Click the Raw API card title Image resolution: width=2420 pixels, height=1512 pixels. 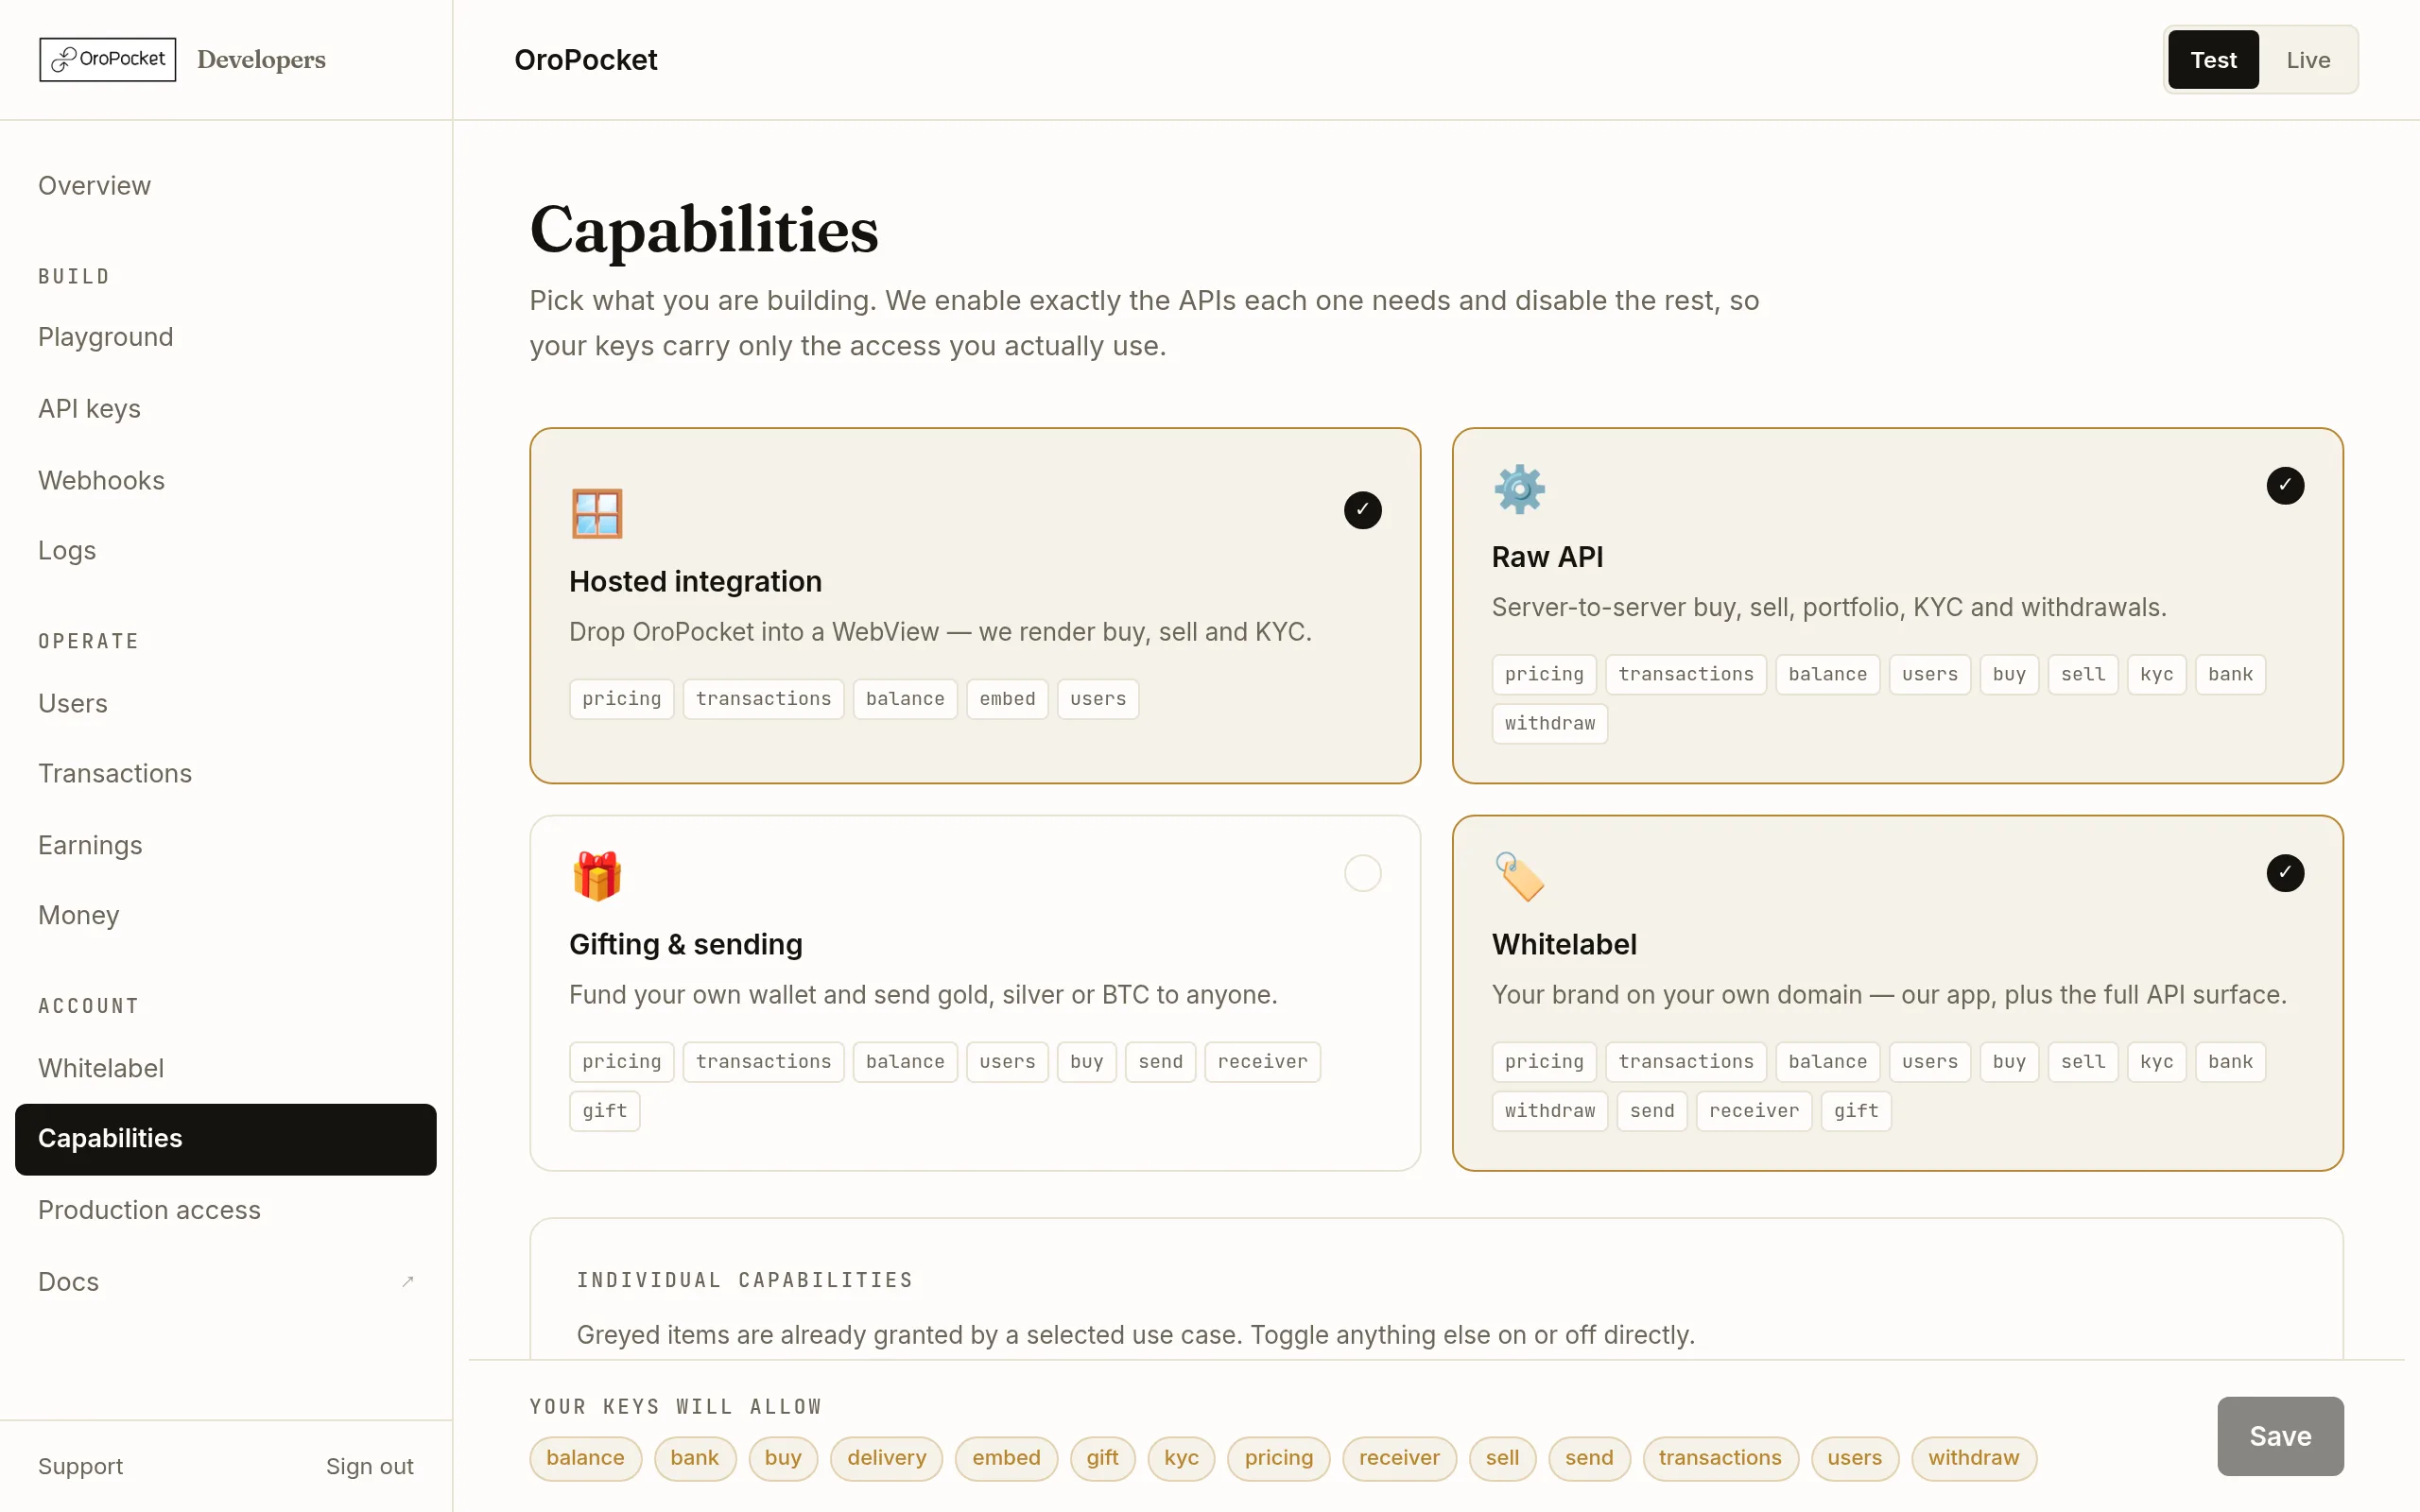[x=1548, y=557]
